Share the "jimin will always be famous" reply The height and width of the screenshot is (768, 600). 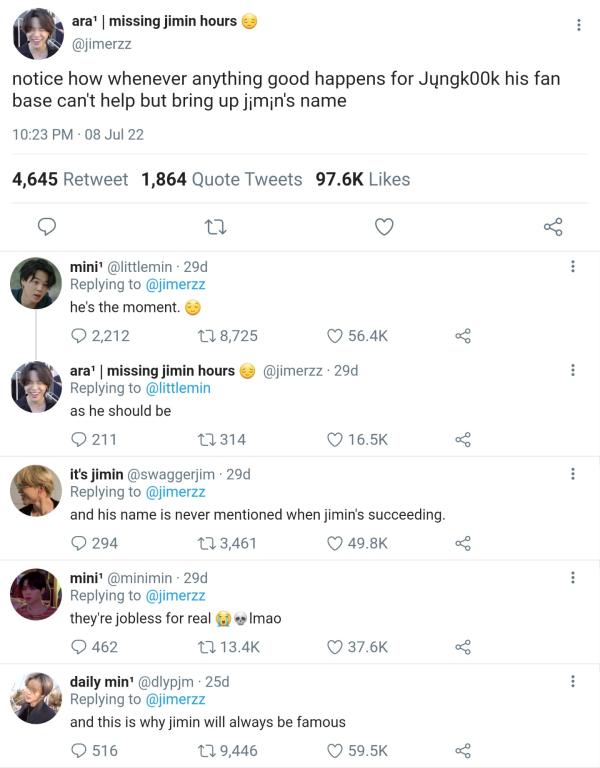[x=462, y=750]
